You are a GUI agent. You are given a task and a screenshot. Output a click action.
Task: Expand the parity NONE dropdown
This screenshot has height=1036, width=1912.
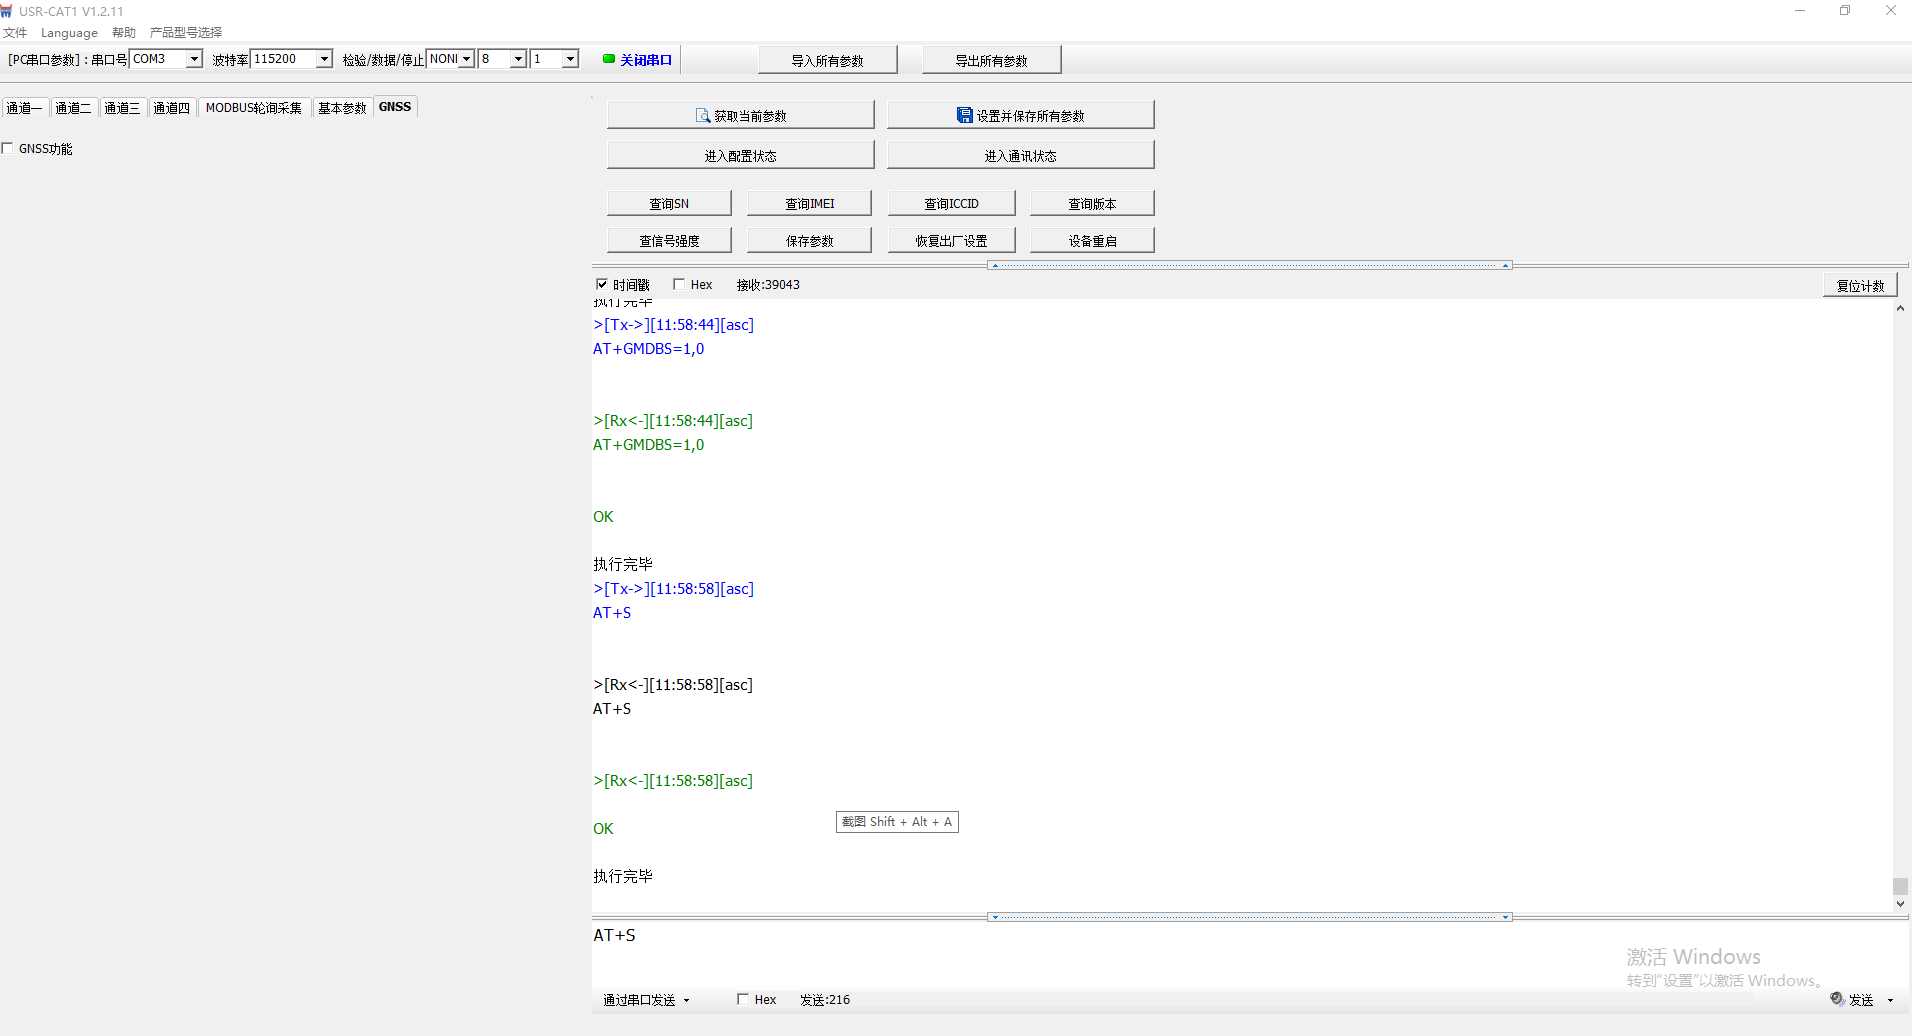[466, 59]
